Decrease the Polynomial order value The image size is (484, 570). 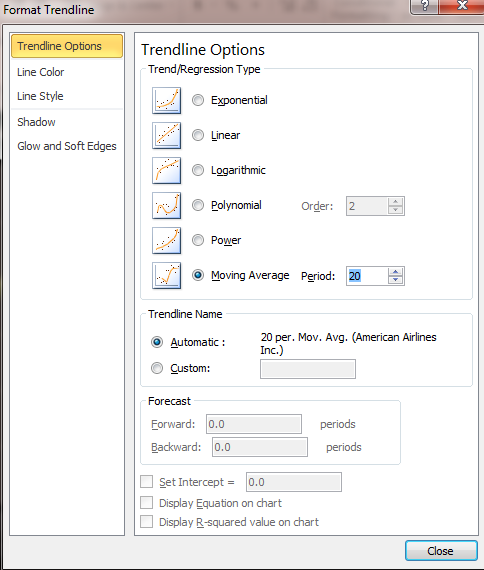pos(395,210)
